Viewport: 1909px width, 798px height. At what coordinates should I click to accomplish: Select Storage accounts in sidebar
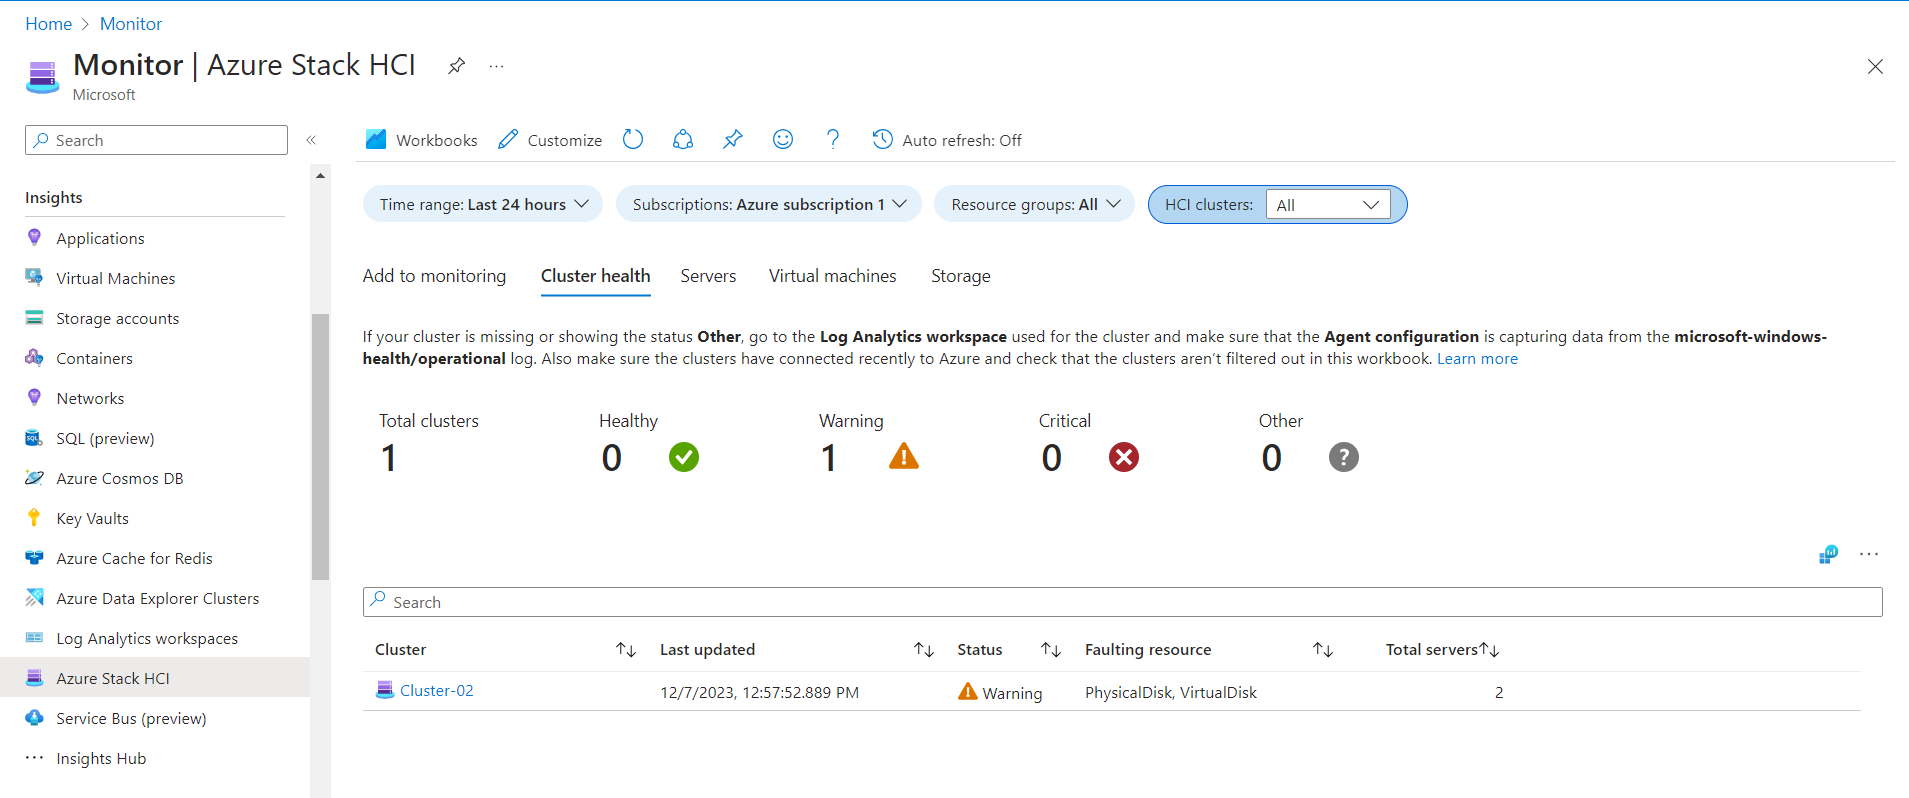click(x=117, y=318)
